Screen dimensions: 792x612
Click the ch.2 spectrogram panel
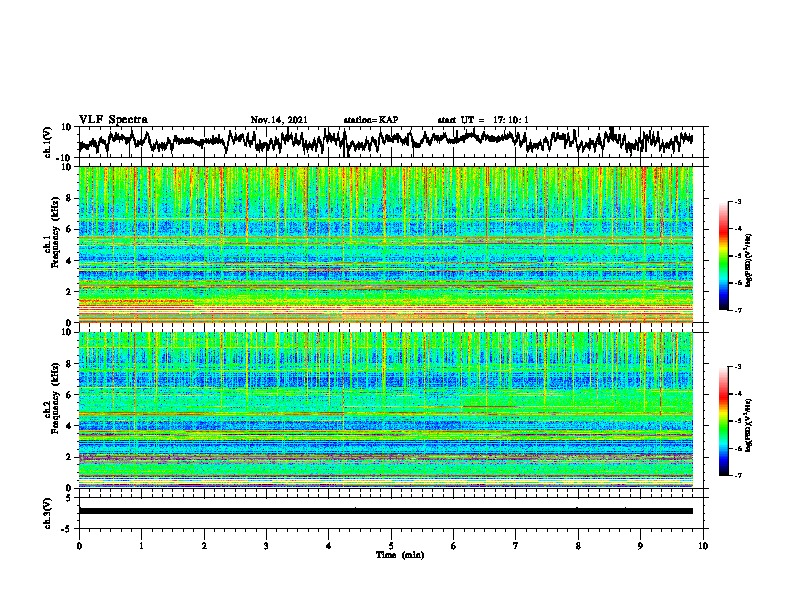(386, 410)
